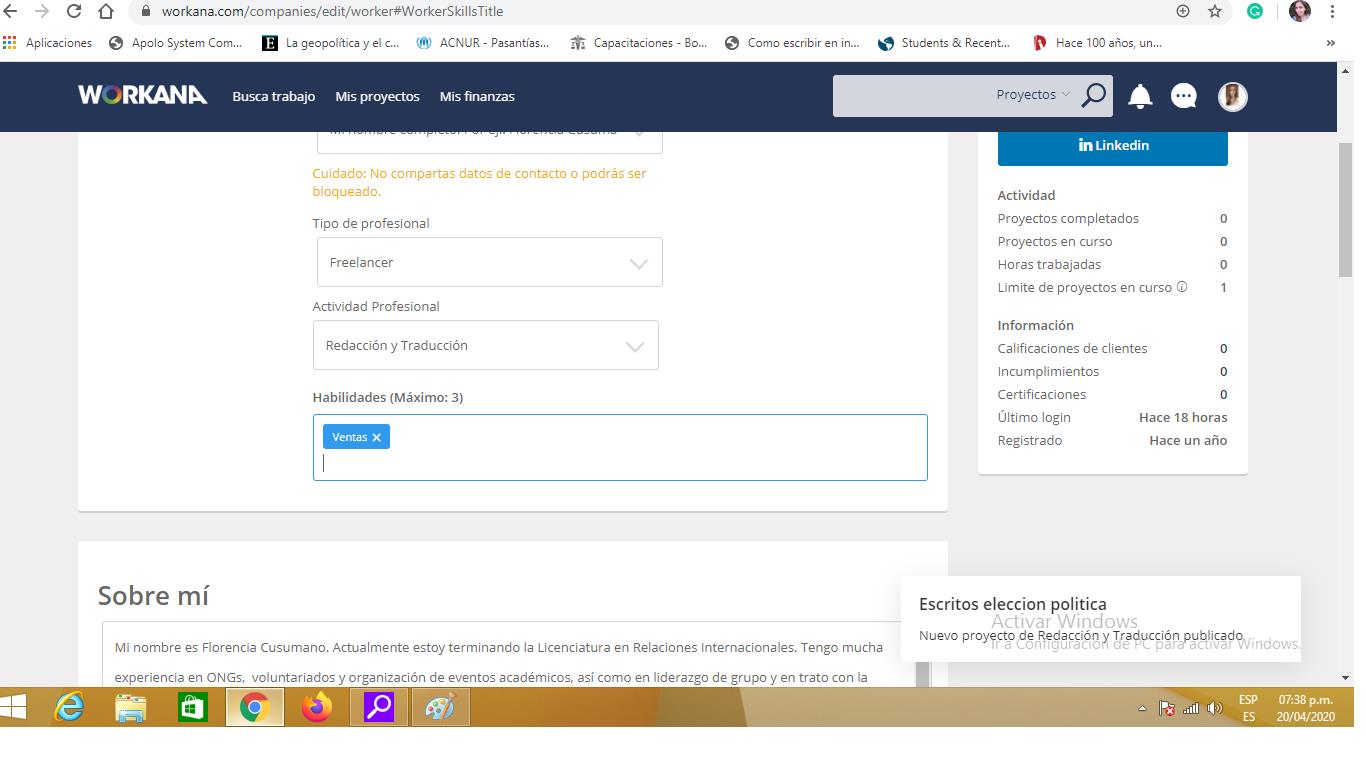The image size is (1366, 768).
Task: Open the Paint app in taskbar
Action: point(440,708)
